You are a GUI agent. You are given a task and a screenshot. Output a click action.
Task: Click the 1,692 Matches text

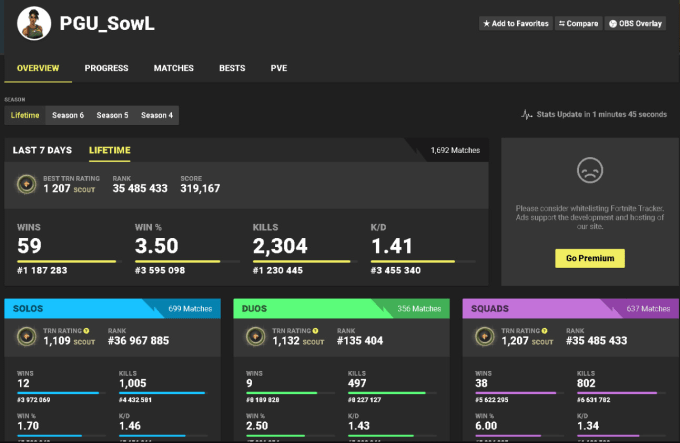pyautogui.click(x=455, y=150)
